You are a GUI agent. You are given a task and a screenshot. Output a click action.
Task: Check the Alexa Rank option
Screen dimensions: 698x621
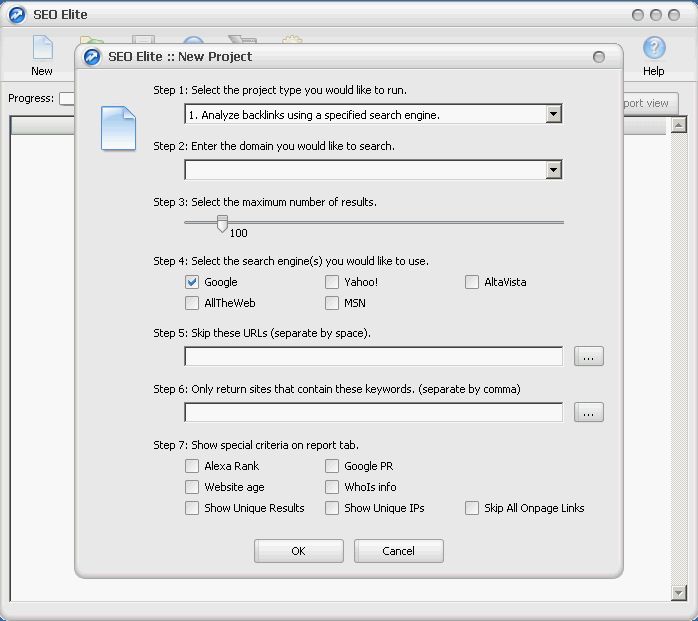pos(192,466)
